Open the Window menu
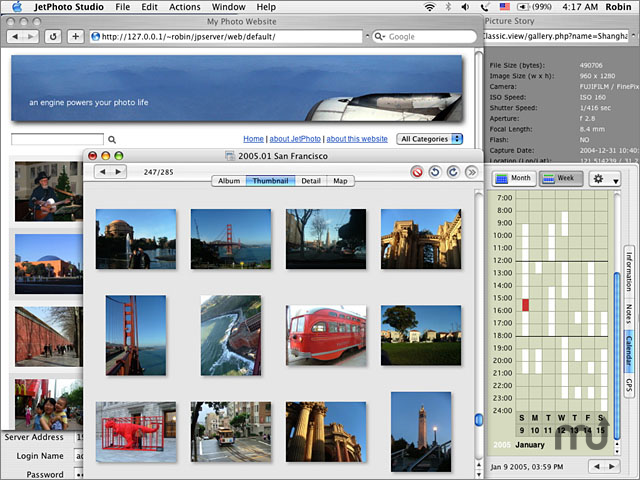This screenshot has height=480, width=640. pyautogui.click(x=229, y=7)
